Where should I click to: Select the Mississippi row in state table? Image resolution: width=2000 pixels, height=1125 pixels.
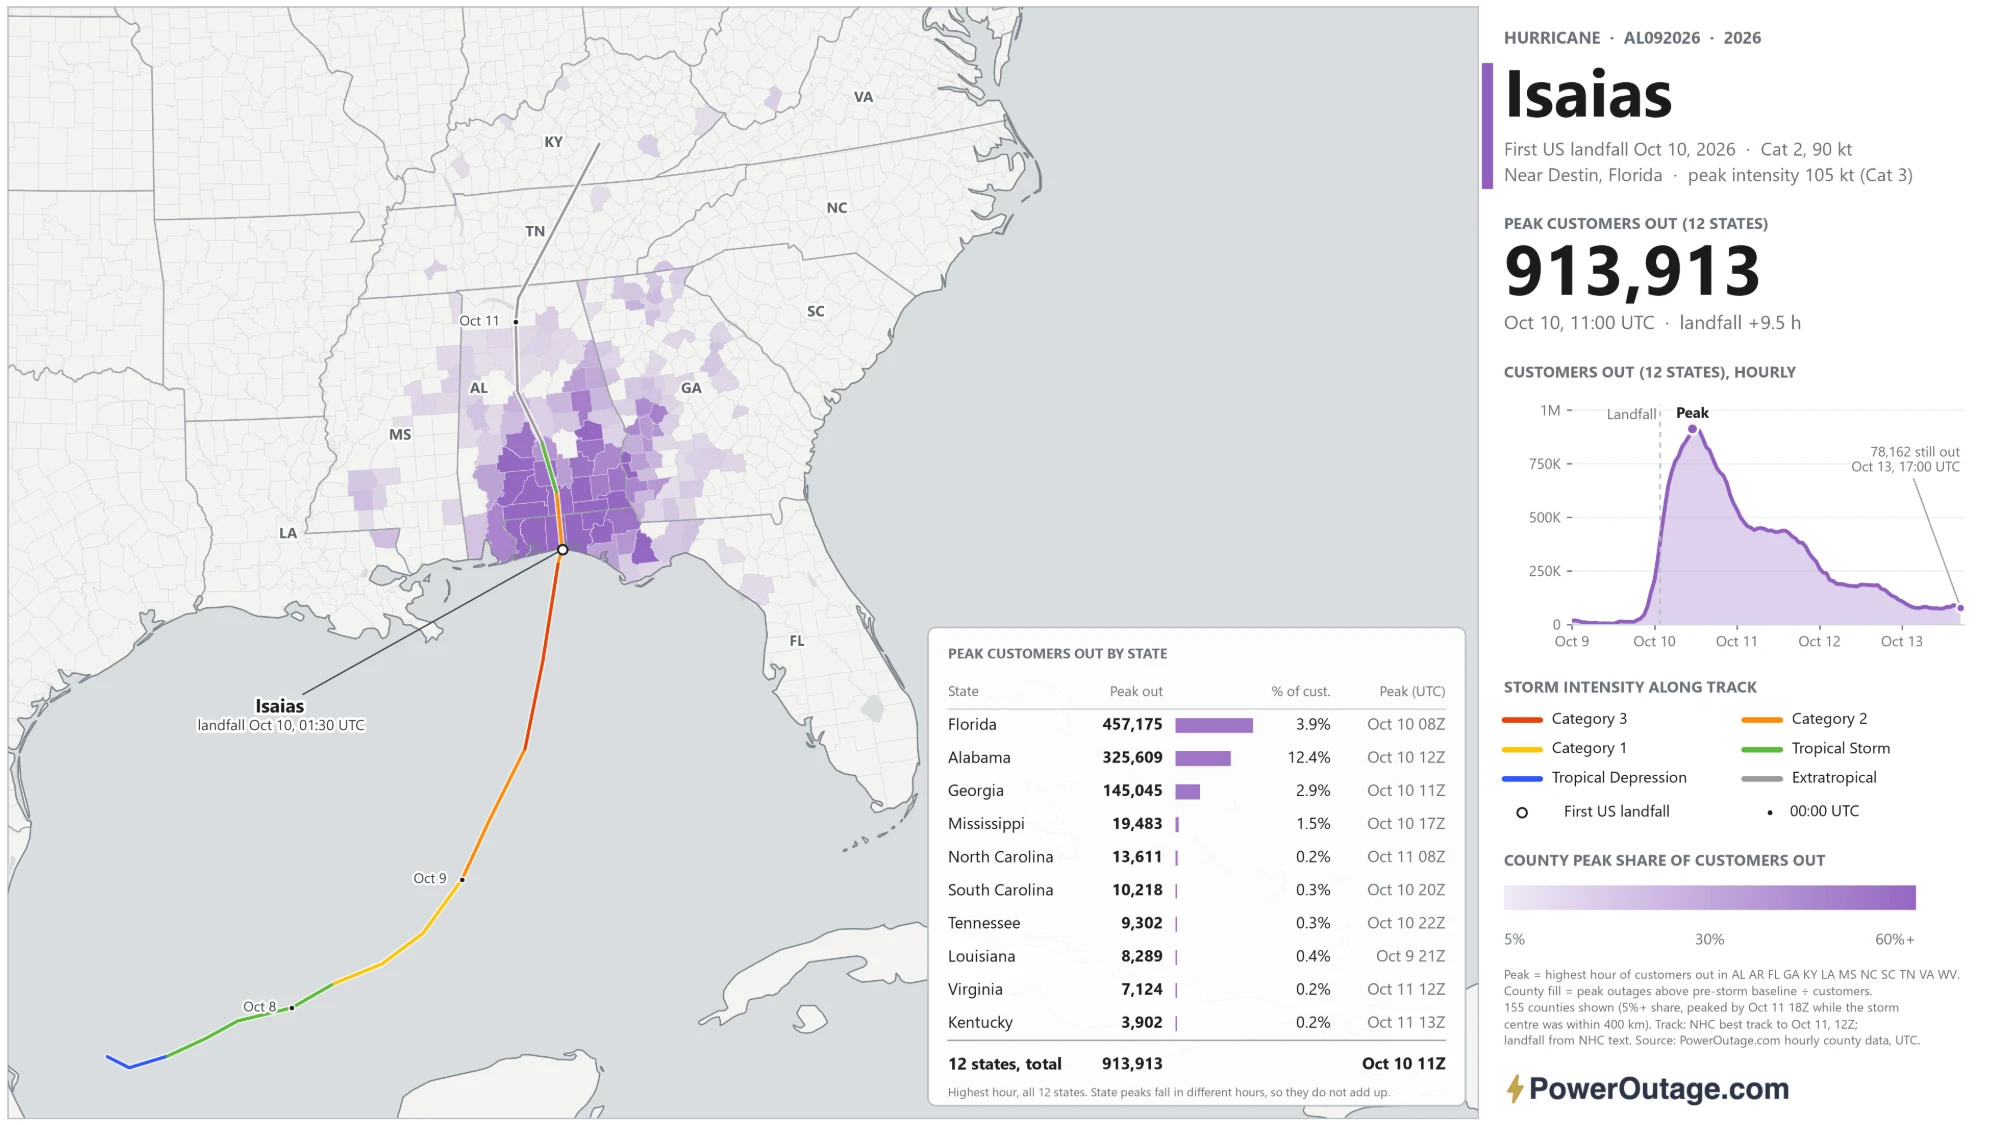pyautogui.click(x=1196, y=824)
